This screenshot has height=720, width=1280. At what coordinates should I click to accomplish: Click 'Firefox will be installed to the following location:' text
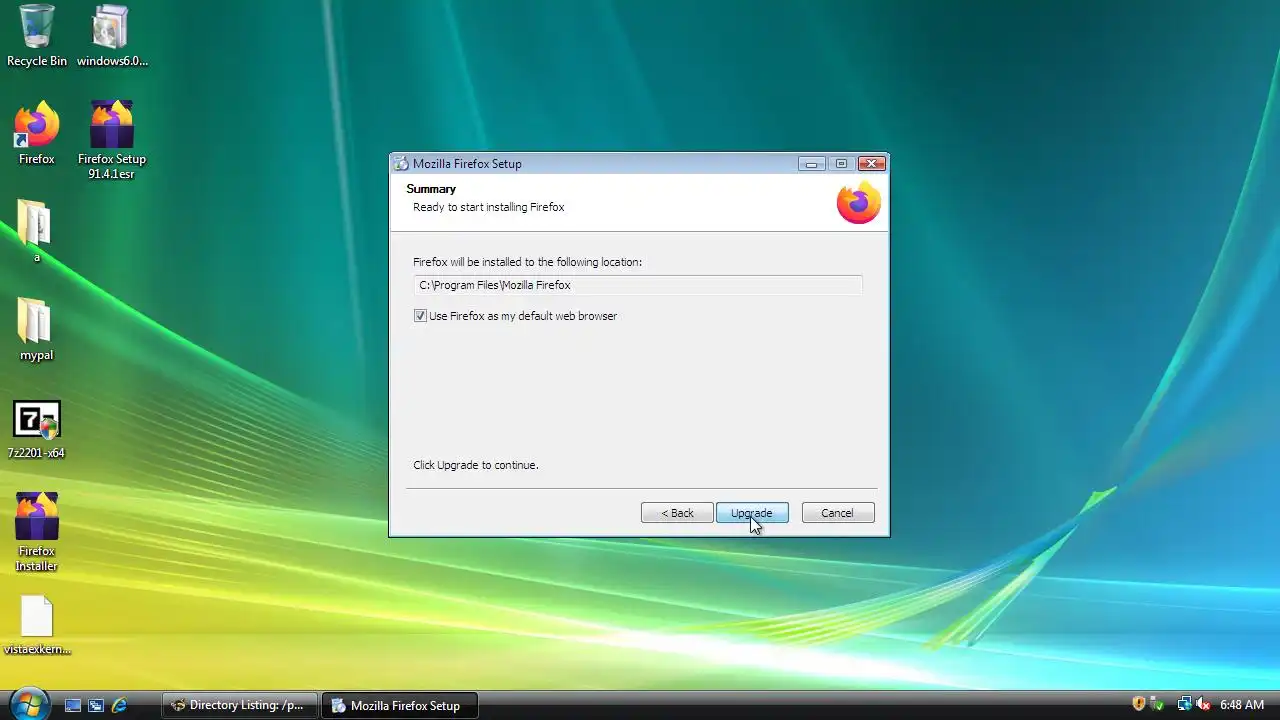tap(527, 262)
